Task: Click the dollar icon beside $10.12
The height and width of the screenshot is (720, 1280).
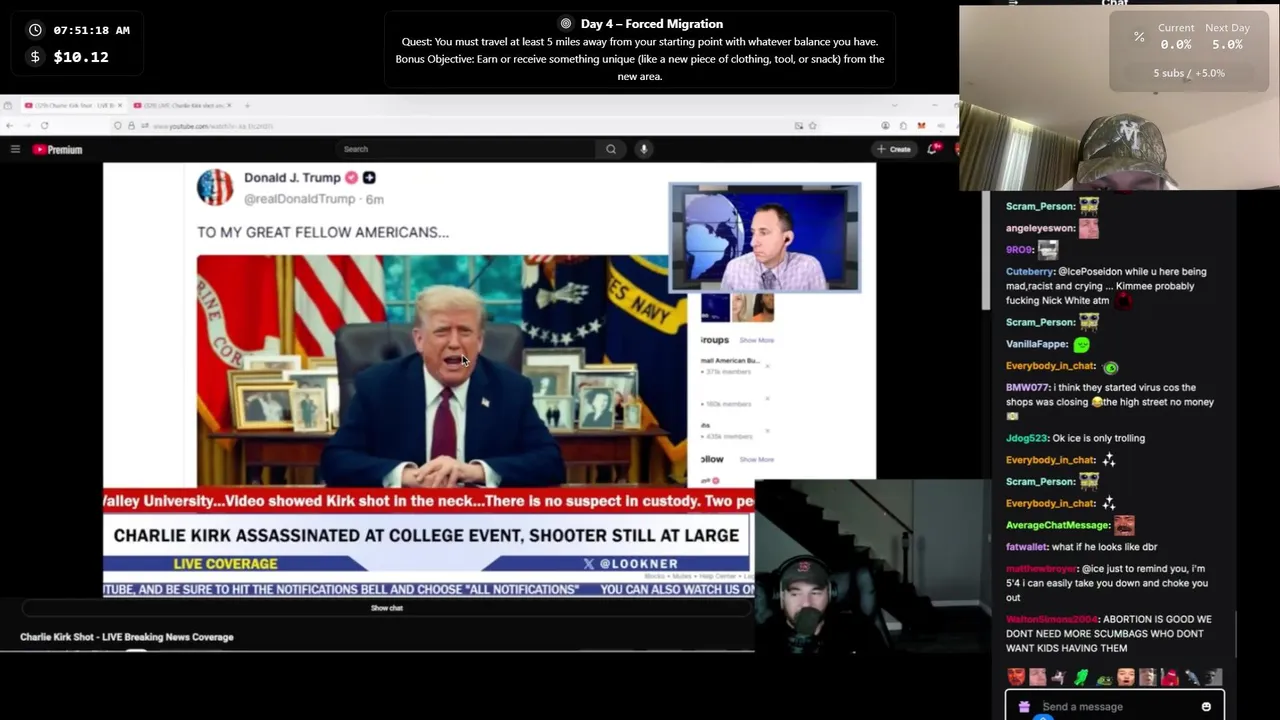Action: [35, 57]
